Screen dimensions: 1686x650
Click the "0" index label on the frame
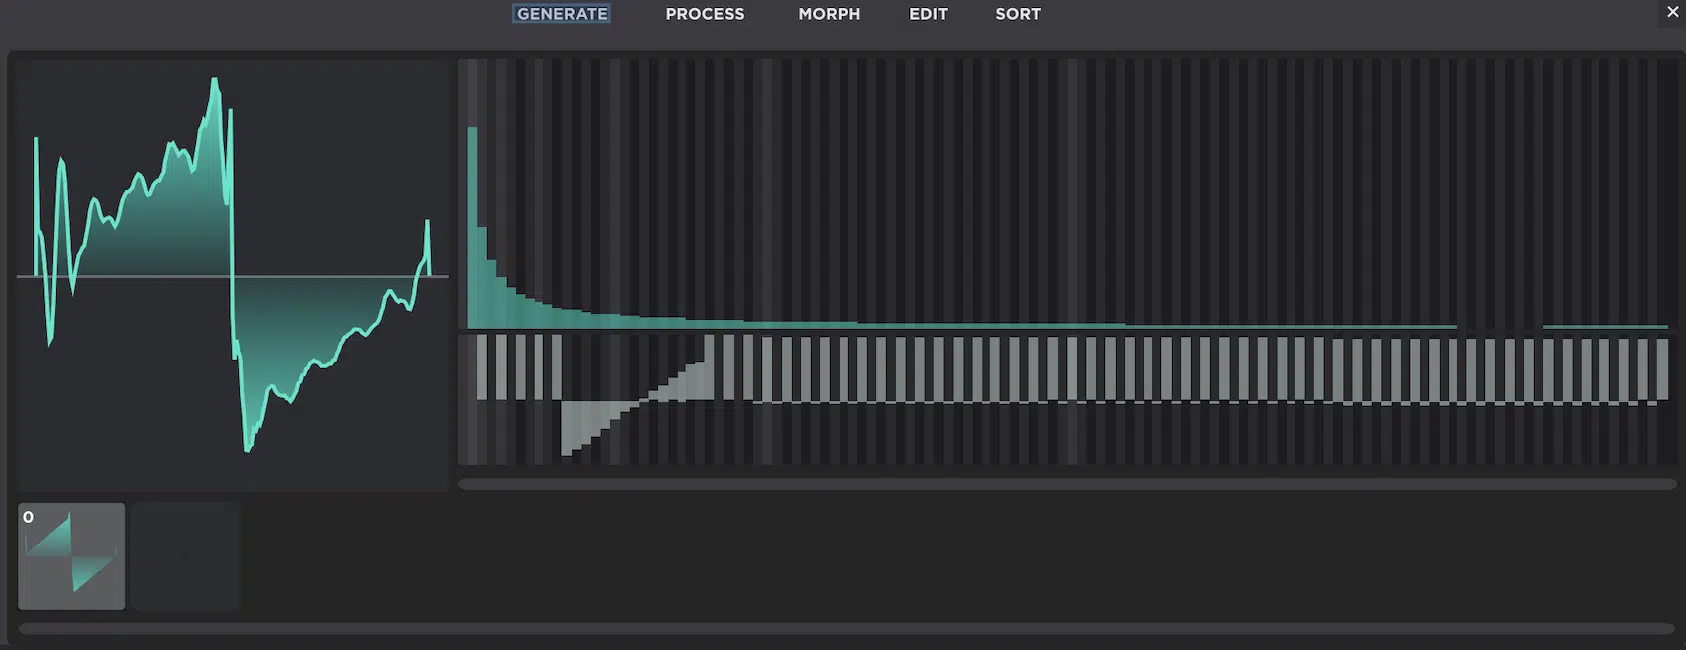tap(28, 517)
